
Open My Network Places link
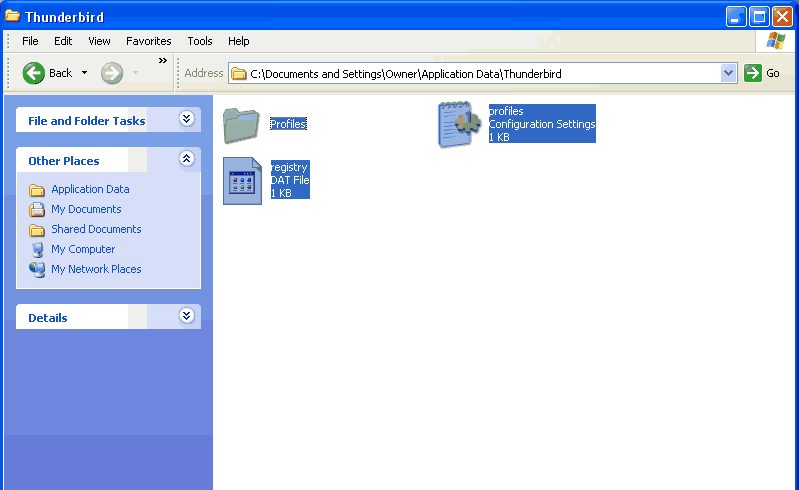(x=96, y=269)
